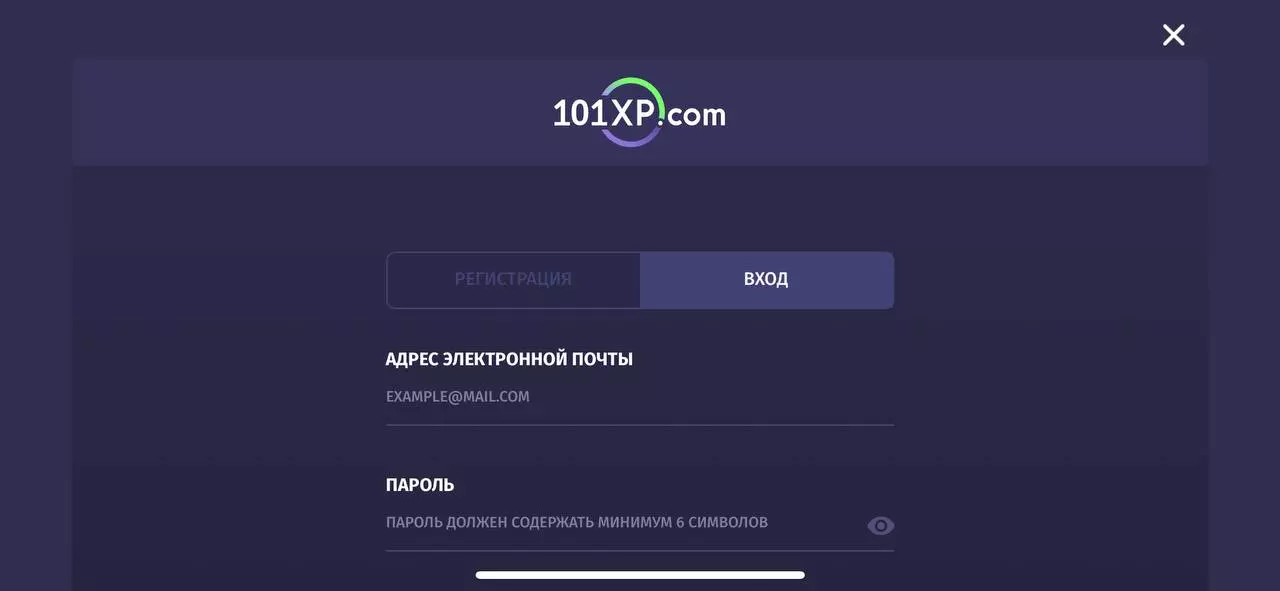Screen dimensions: 1280x591
Task: Tap the "101" digits in the logo
Action: 580,114
